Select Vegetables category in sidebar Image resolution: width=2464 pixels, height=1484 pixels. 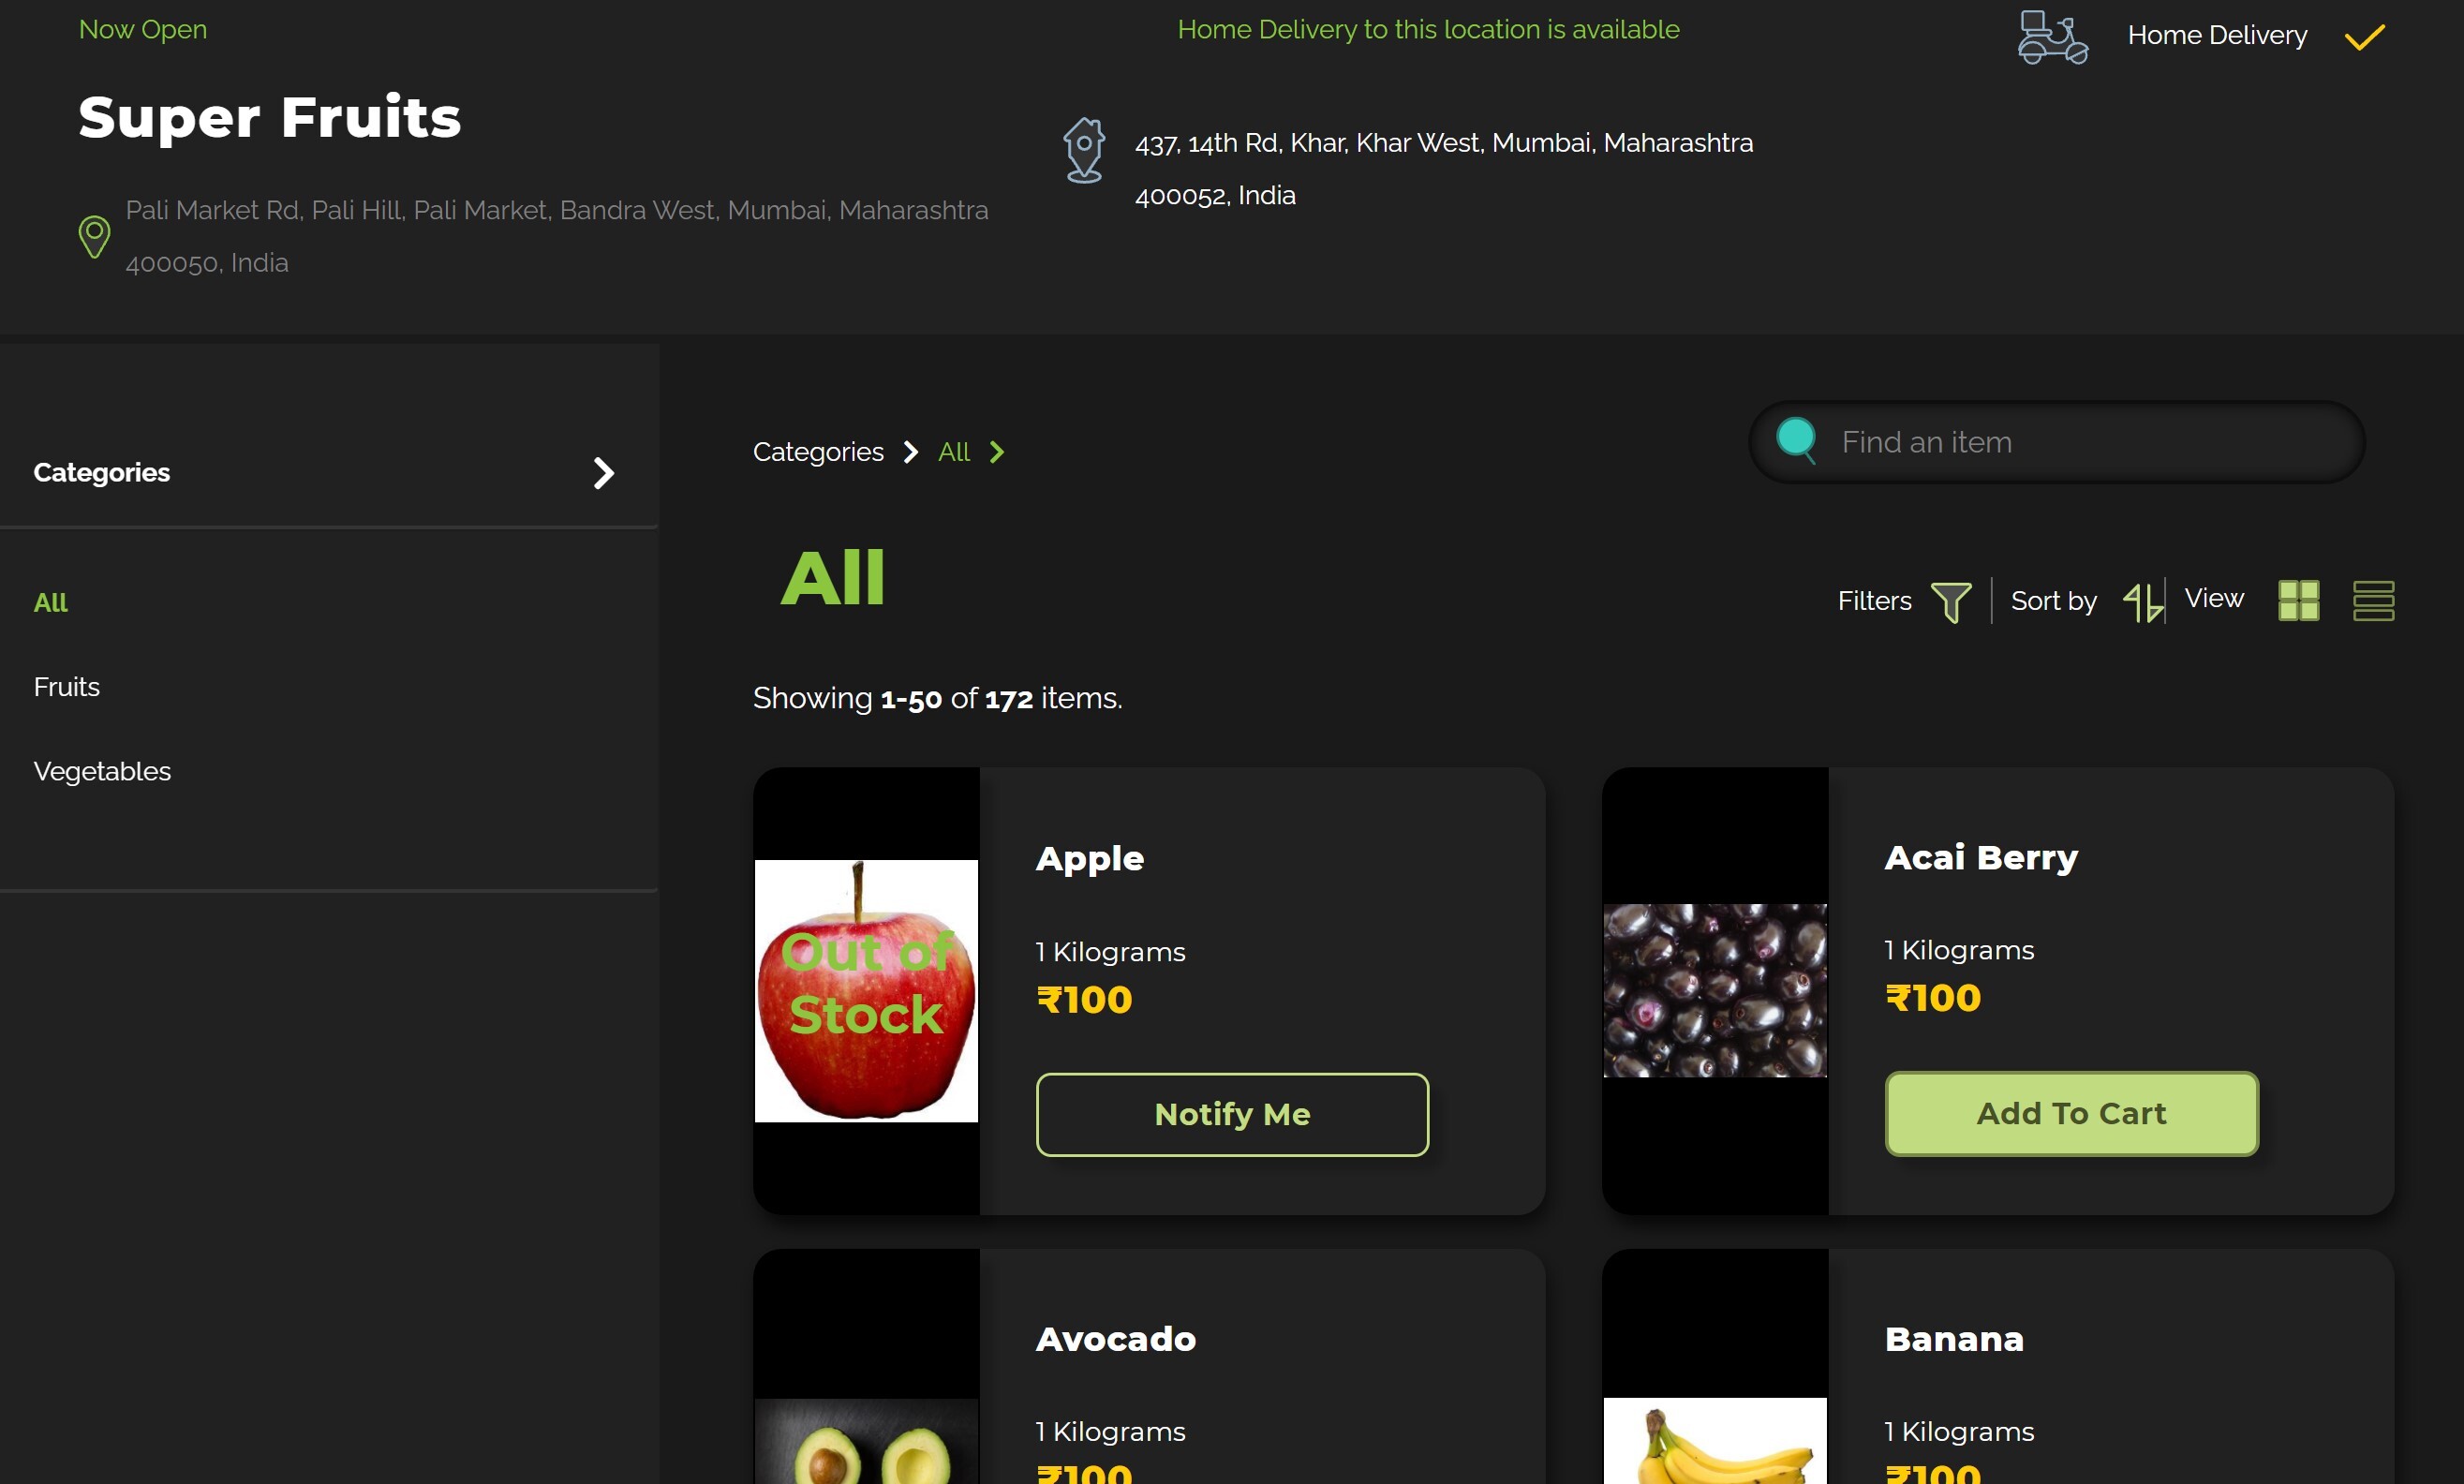click(102, 771)
